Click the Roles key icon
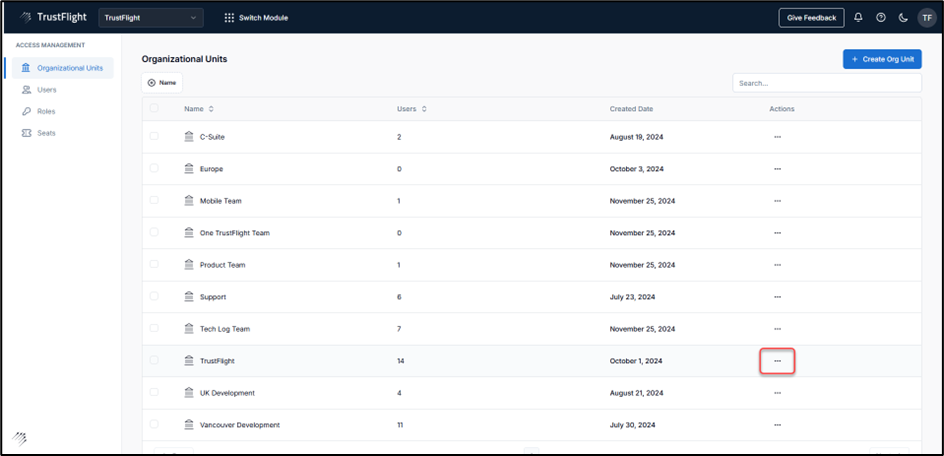The width and height of the screenshot is (944, 456). click(x=26, y=111)
